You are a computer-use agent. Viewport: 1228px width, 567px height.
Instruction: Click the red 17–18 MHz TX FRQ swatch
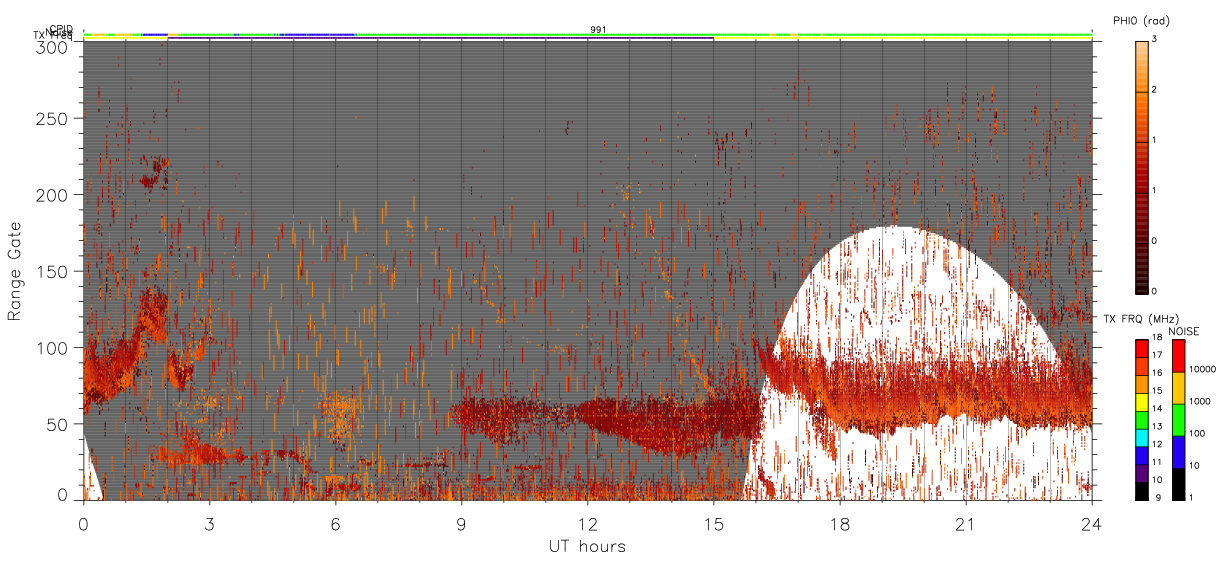pos(1141,349)
